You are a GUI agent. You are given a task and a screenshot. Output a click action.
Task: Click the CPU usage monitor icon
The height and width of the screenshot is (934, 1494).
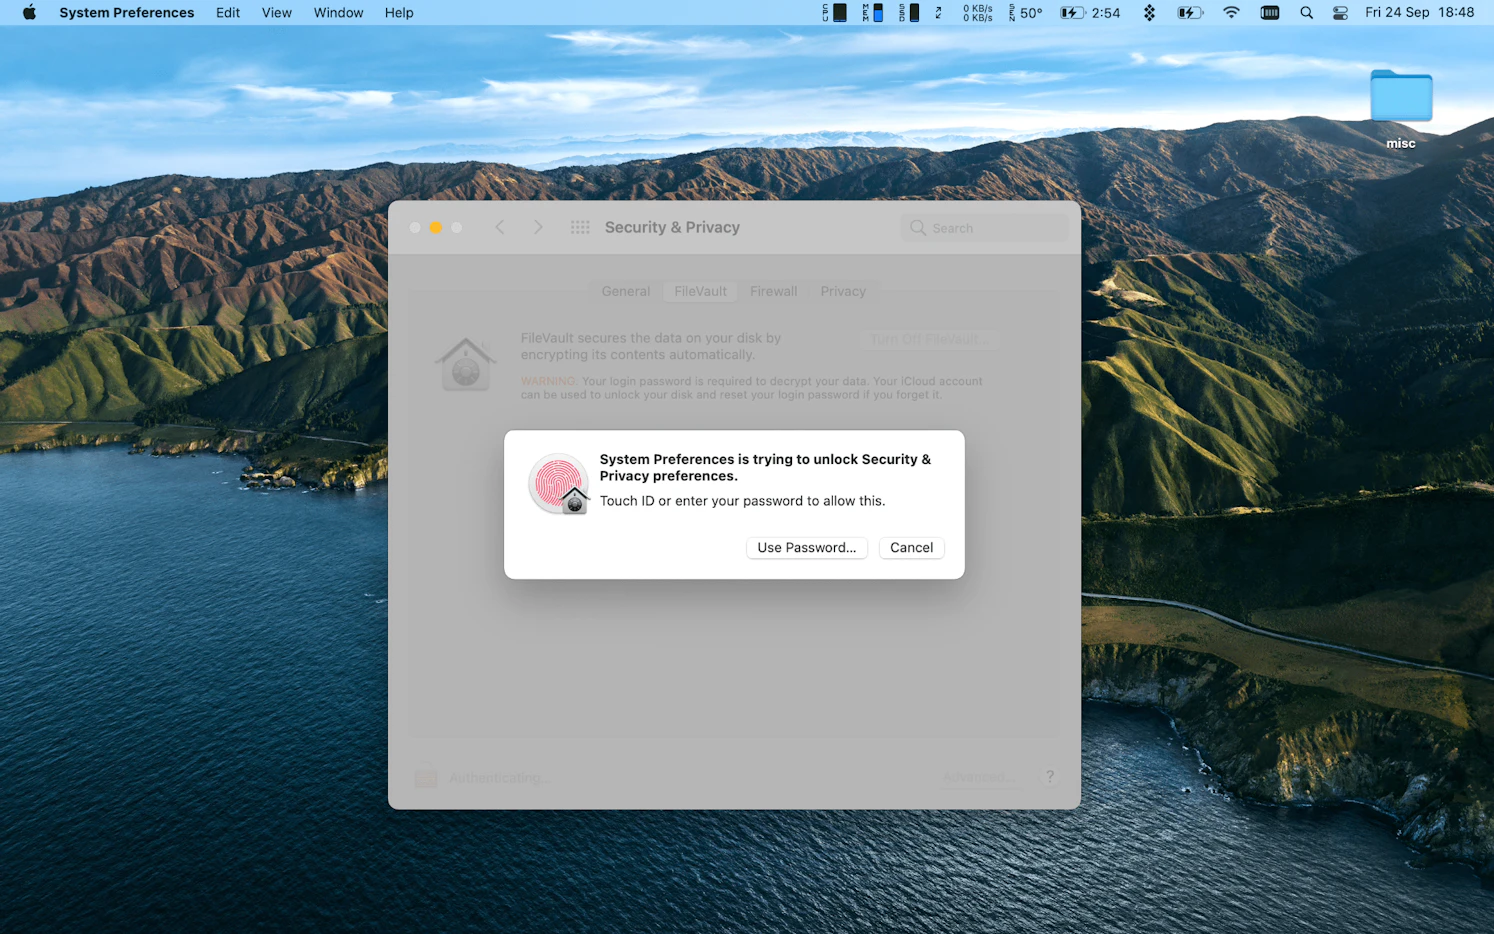click(836, 13)
